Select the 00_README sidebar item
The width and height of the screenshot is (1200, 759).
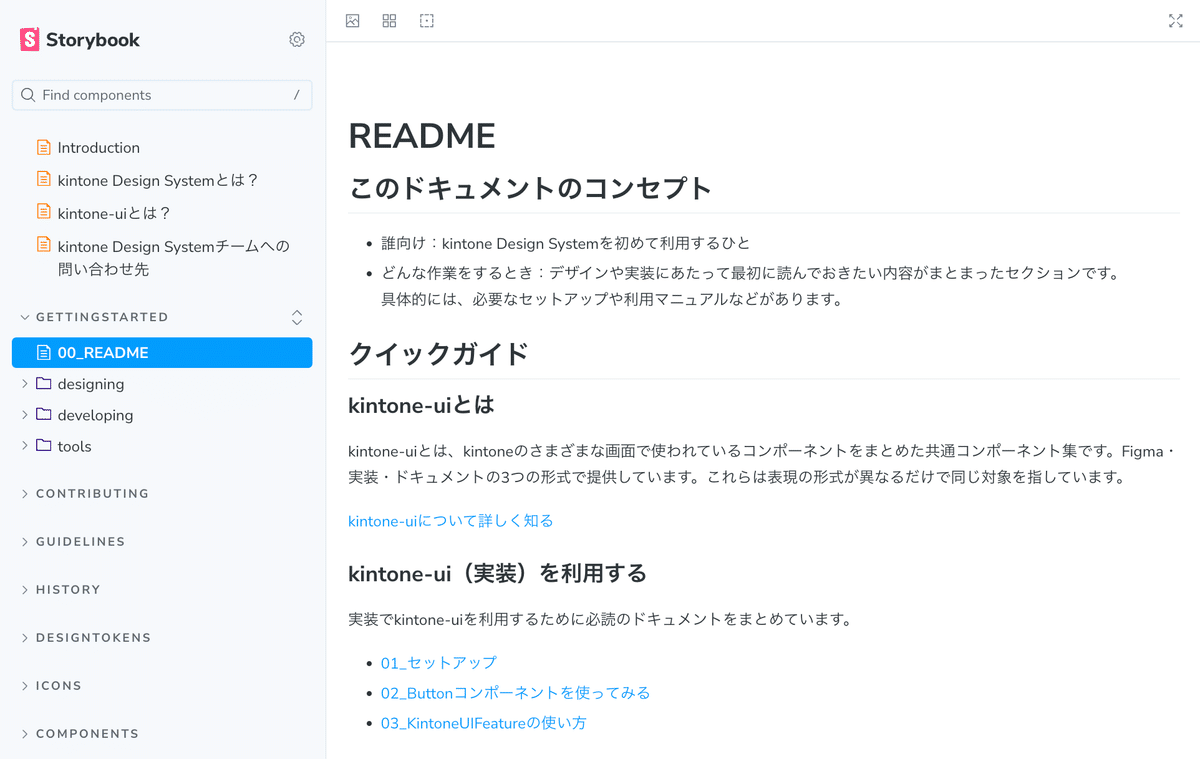[x=162, y=352]
